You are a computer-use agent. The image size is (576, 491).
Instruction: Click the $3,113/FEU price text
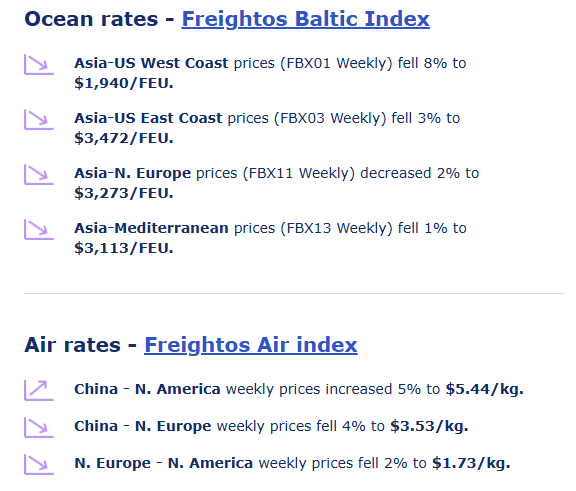[x=124, y=248]
